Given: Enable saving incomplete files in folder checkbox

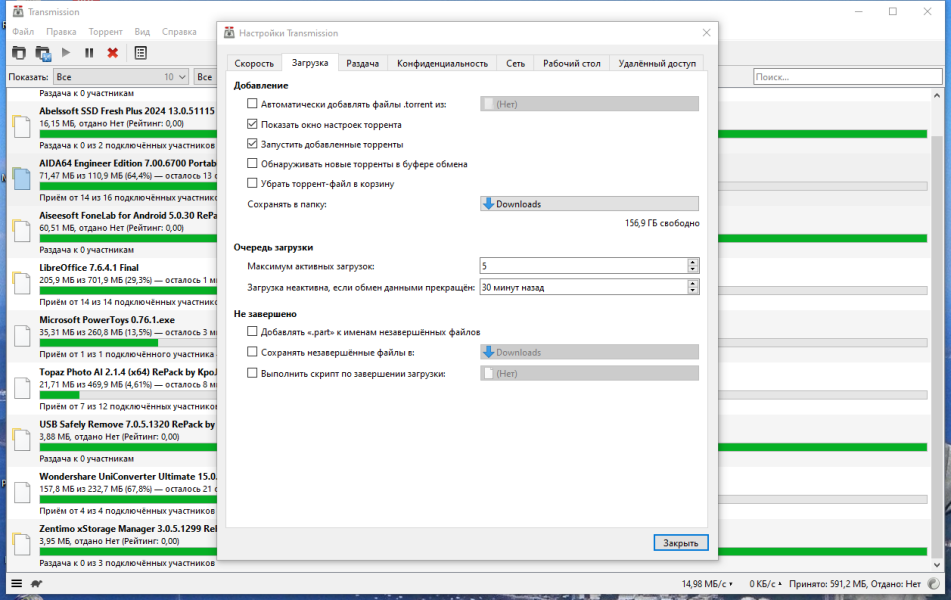Looking at the screenshot, I should 252,352.
